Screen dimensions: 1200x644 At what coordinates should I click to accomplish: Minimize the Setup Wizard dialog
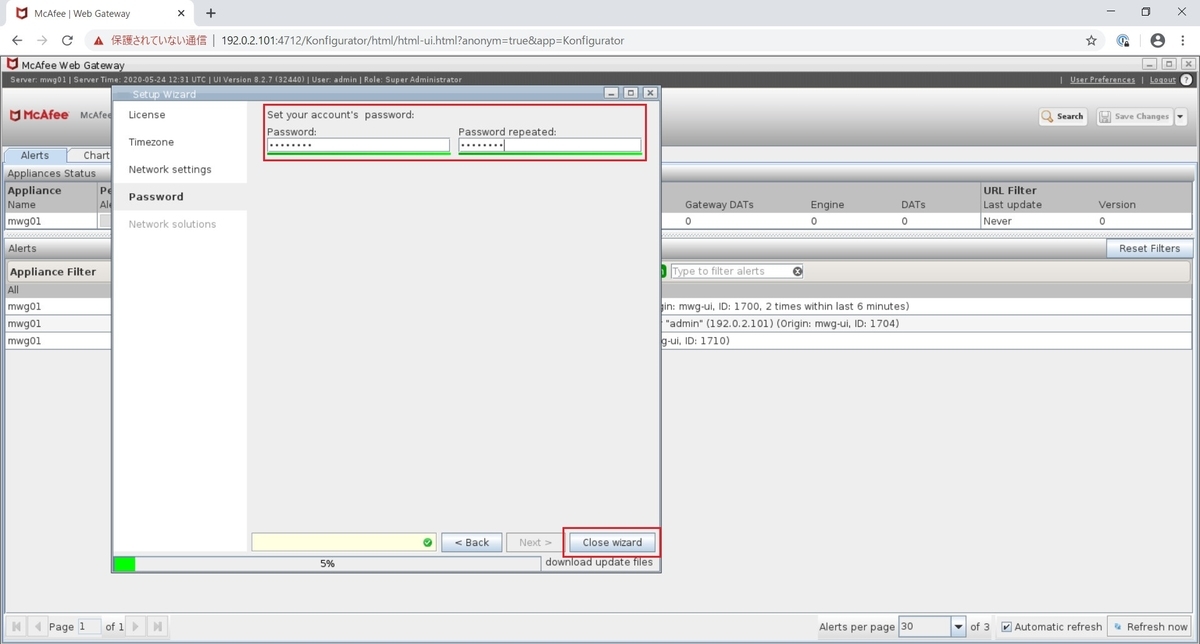(x=612, y=93)
